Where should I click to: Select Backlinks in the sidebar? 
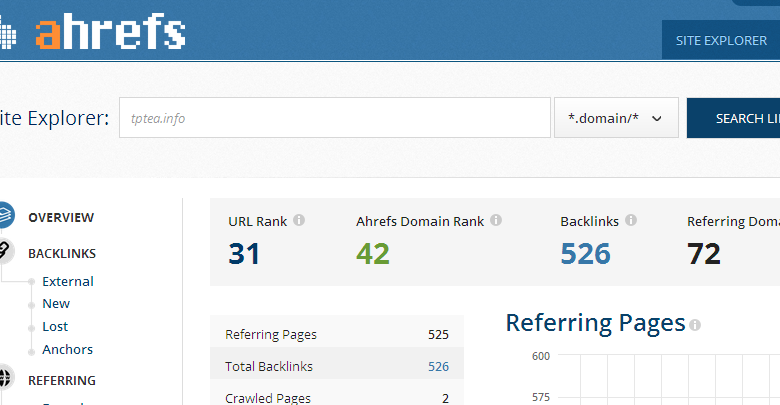[62, 253]
